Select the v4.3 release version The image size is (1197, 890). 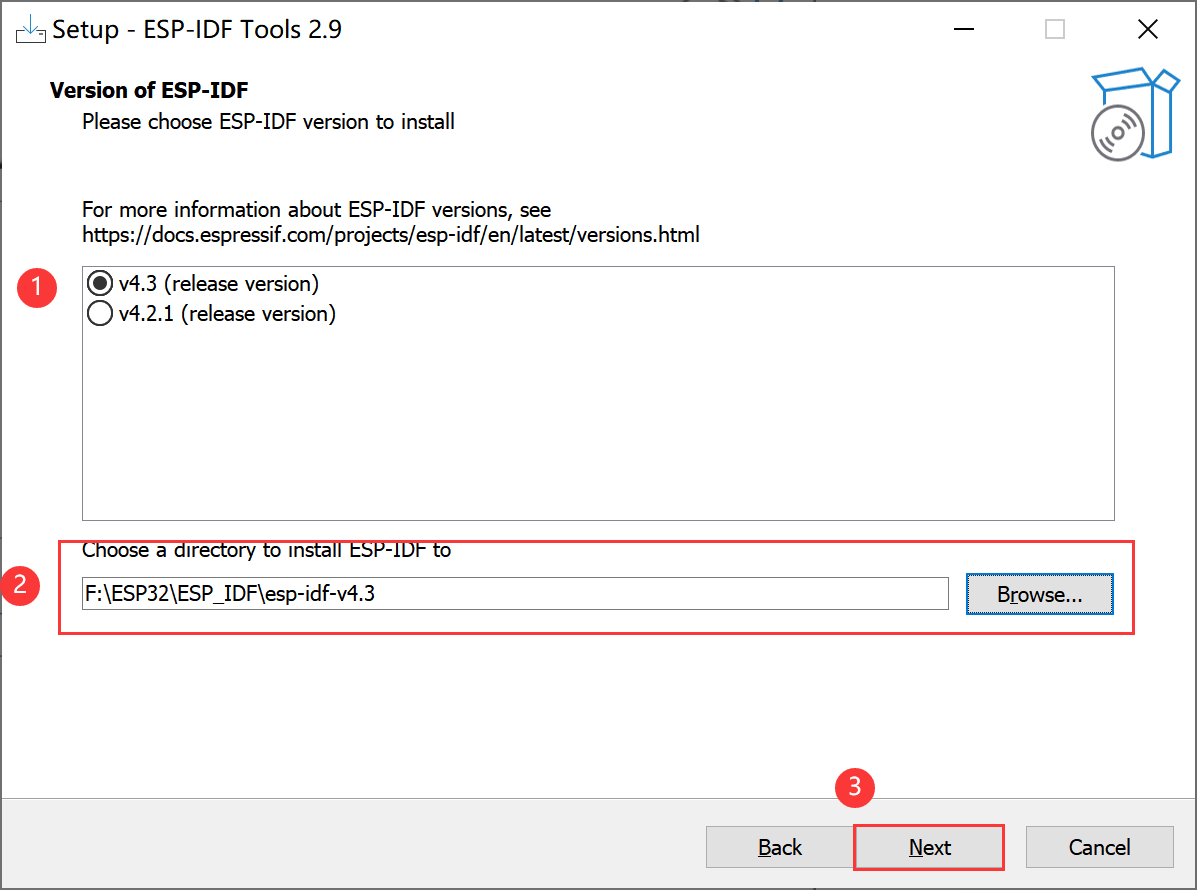tap(99, 283)
